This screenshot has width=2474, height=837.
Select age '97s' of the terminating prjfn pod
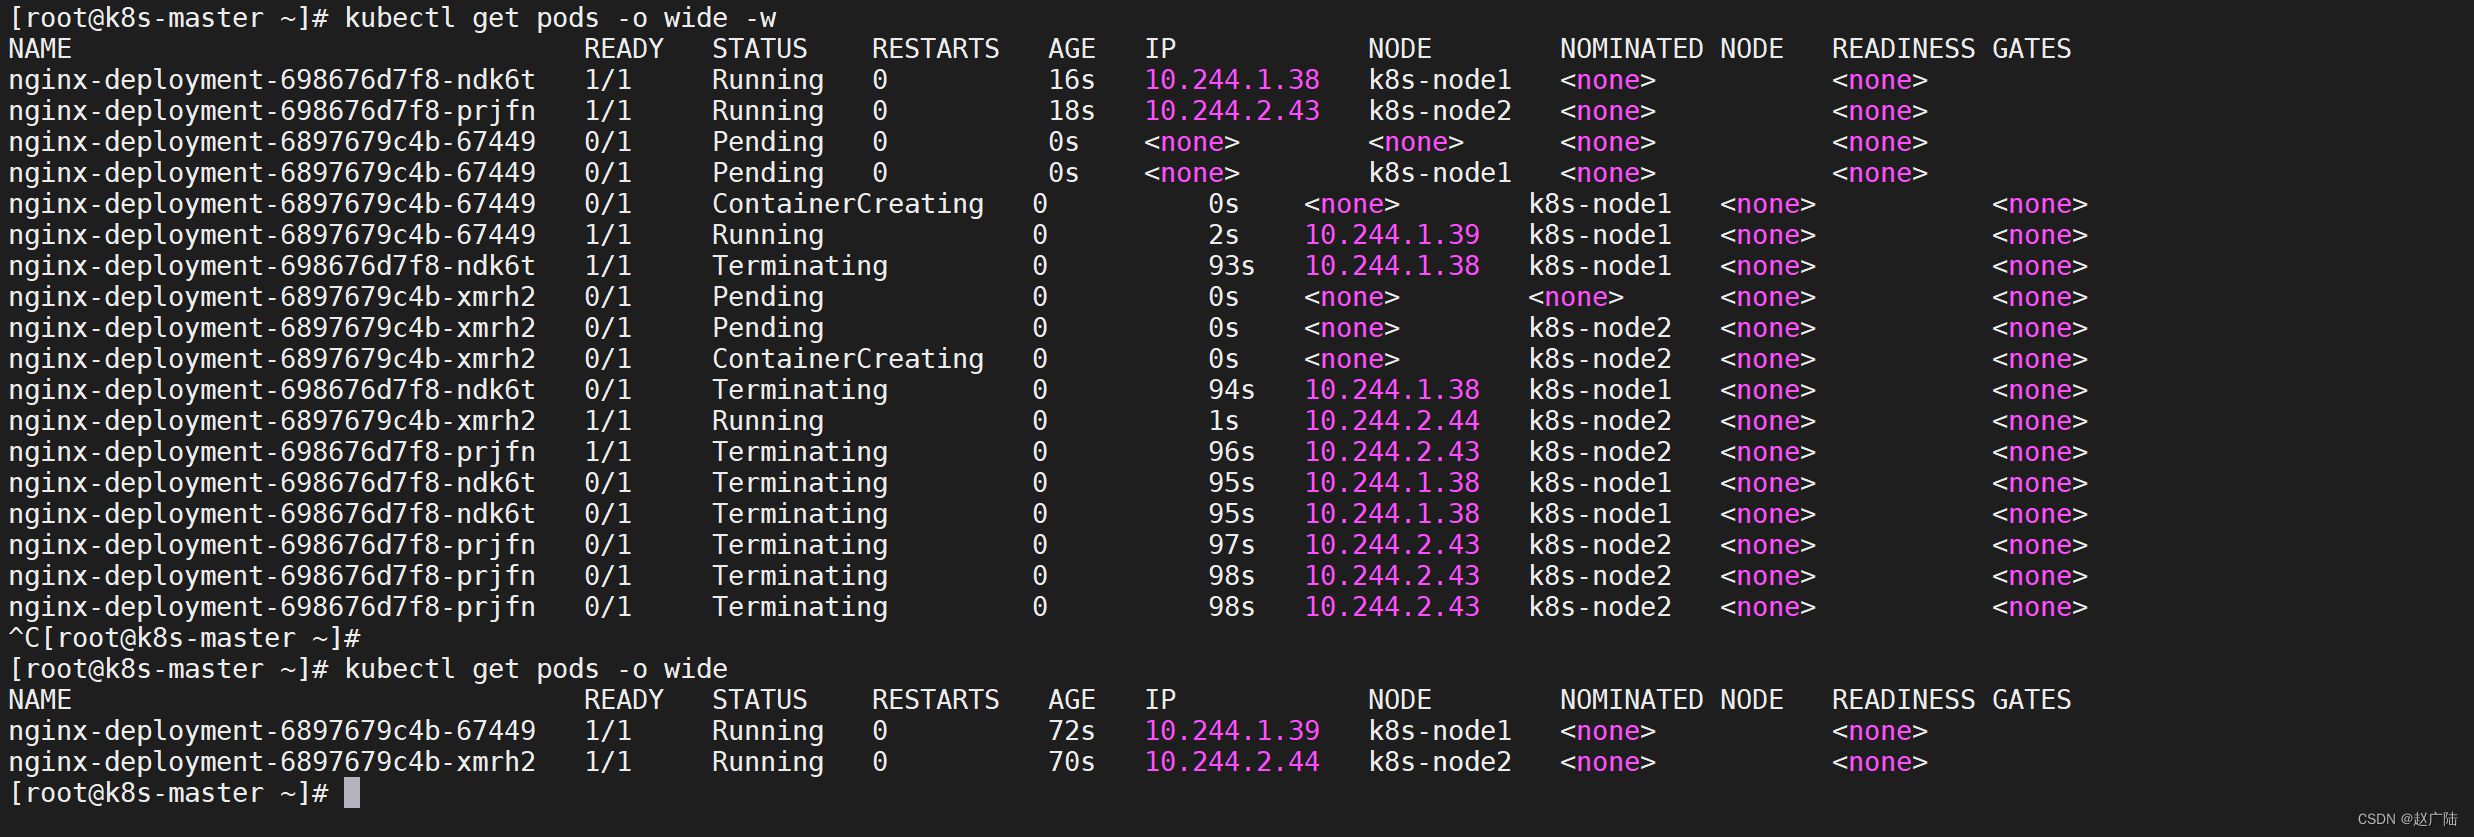click(1232, 545)
